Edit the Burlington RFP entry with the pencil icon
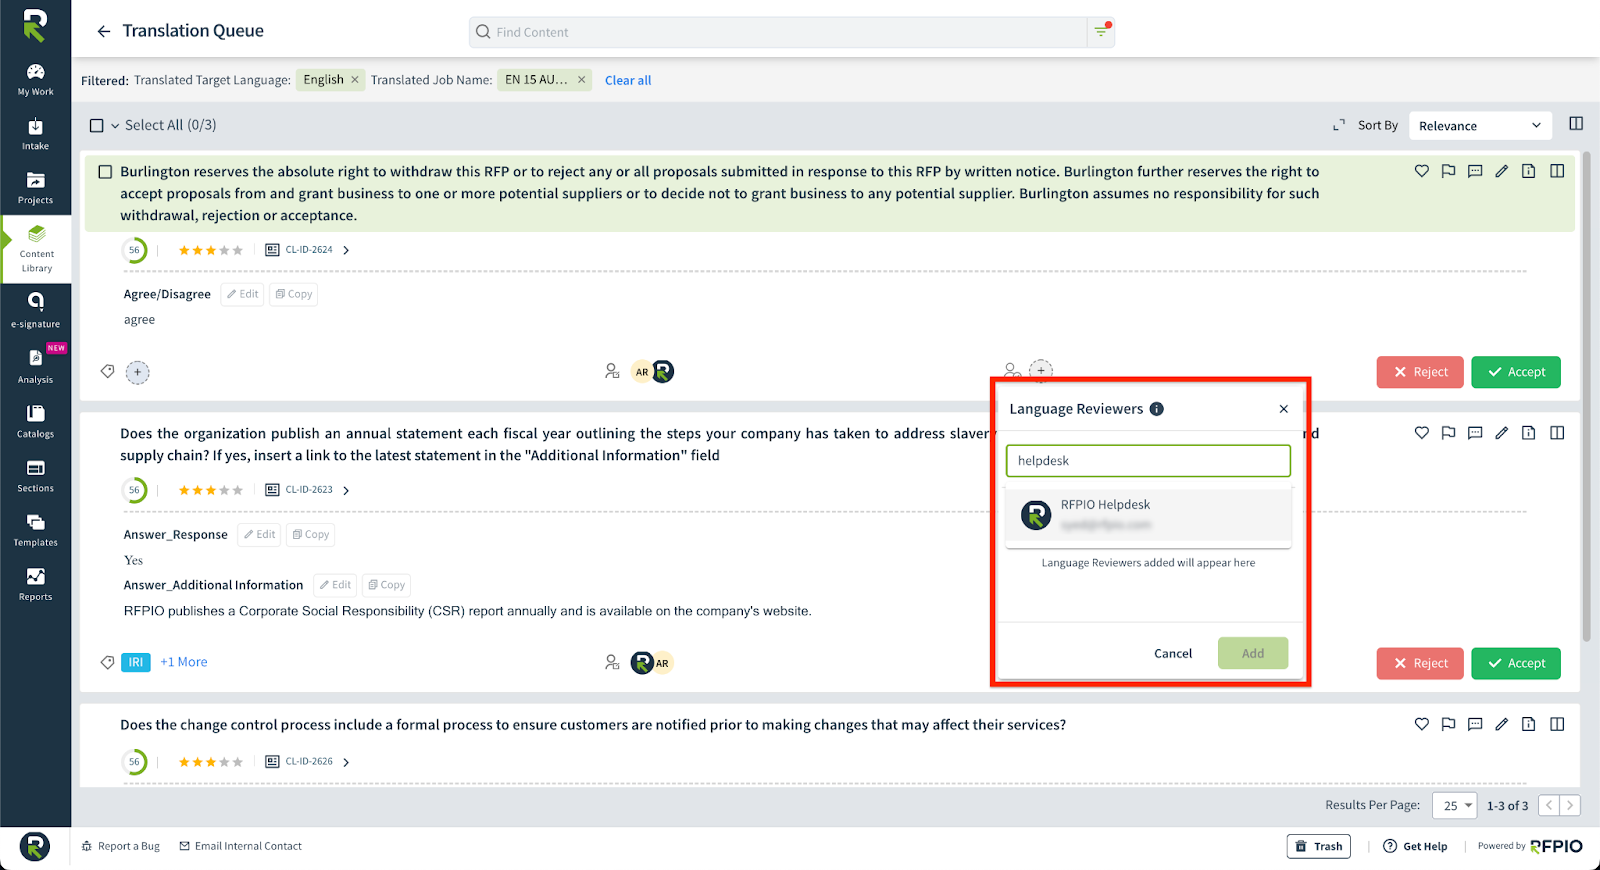 tap(1502, 171)
